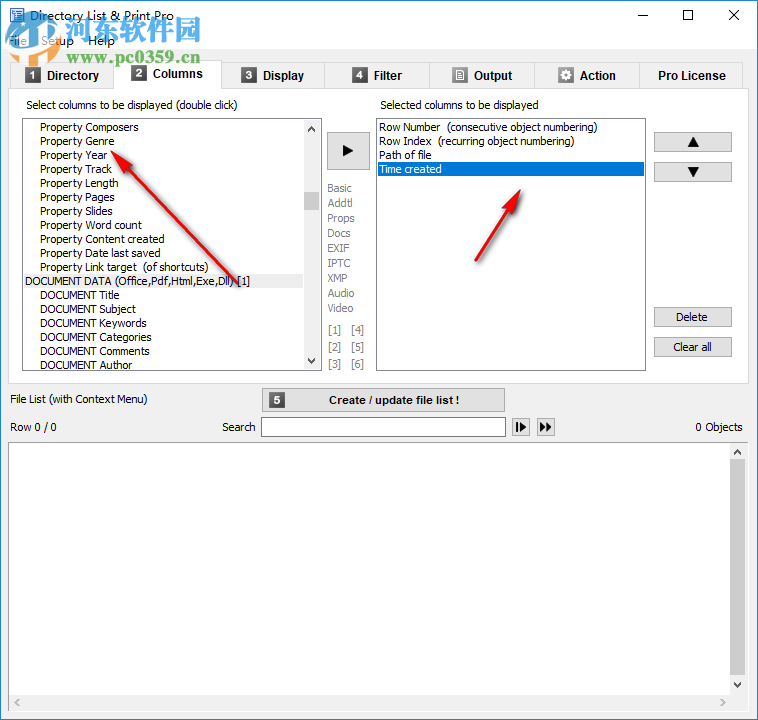Select 'DOCUMENT Subject' item
This screenshot has height=720, width=758.
(87, 309)
